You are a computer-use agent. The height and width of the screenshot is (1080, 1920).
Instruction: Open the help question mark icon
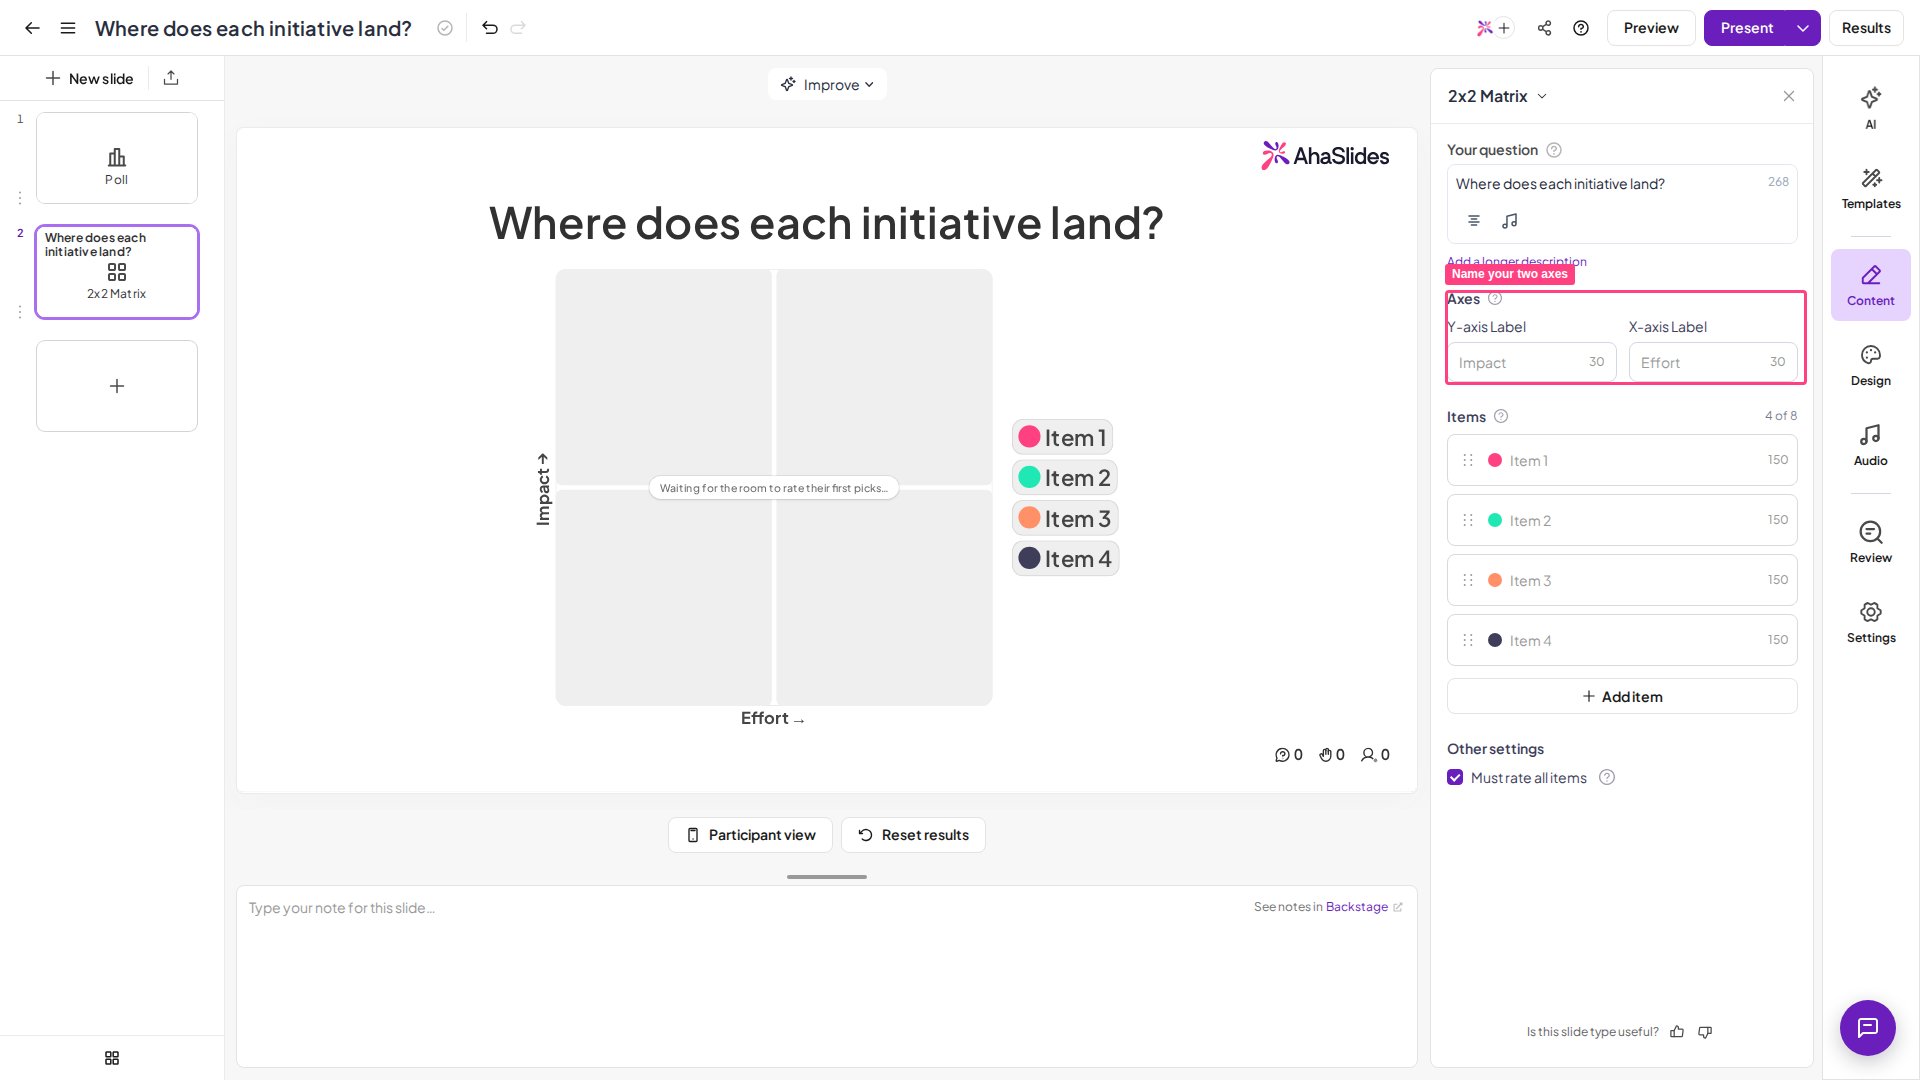[x=1581, y=28]
